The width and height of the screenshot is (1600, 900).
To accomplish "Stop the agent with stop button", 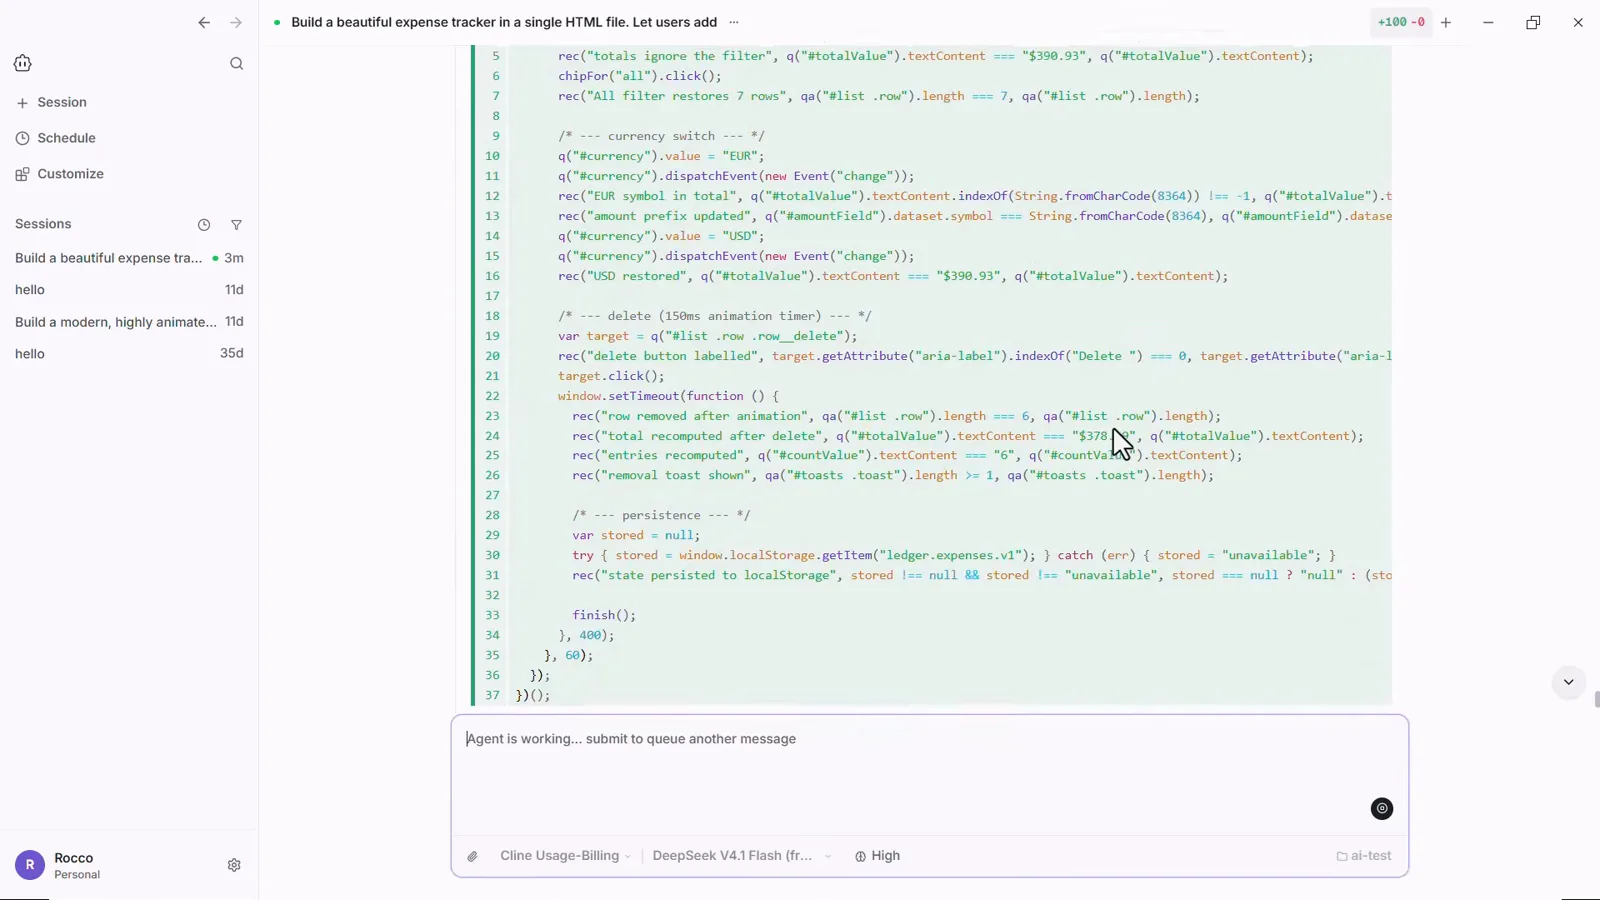I will [x=1382, y=809].
